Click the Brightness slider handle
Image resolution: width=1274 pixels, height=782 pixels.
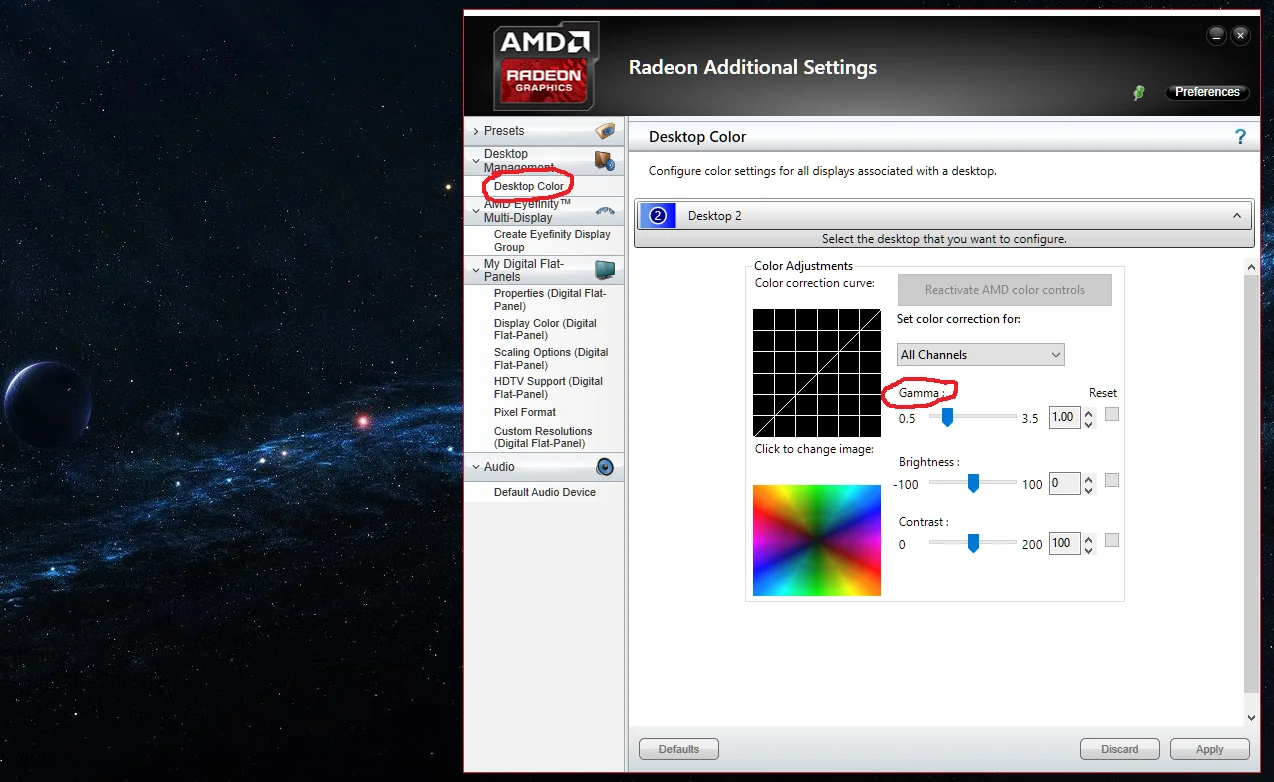tap(972, 484)
